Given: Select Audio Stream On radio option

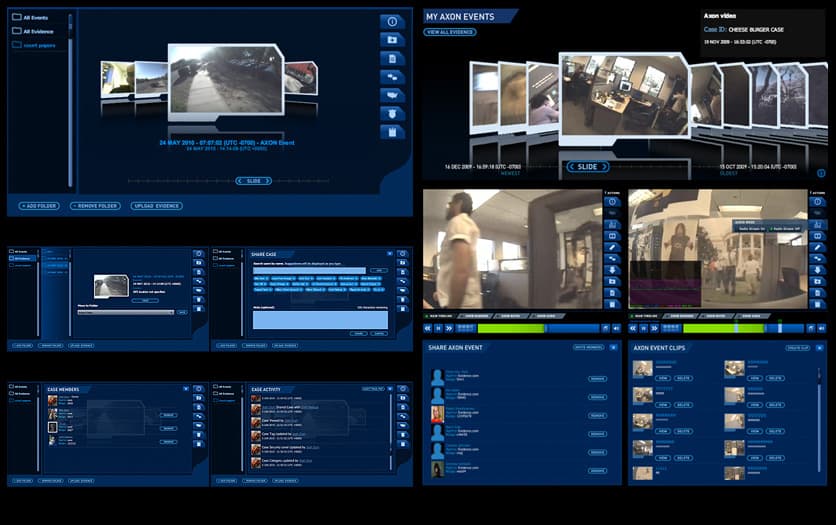Looking at the screenshot, I should tap(751, 229).
